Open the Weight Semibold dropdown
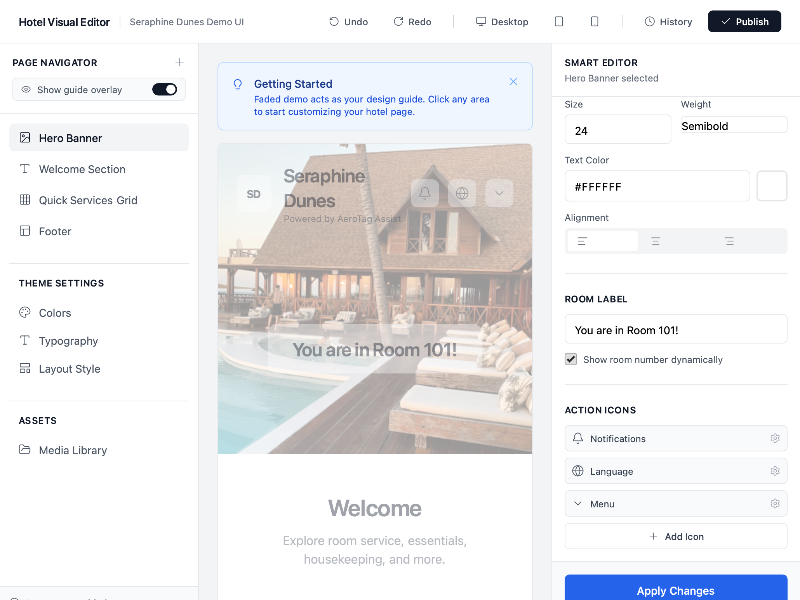Image resolution: width=800 pixels, height=600 pixels. point(734,126)
